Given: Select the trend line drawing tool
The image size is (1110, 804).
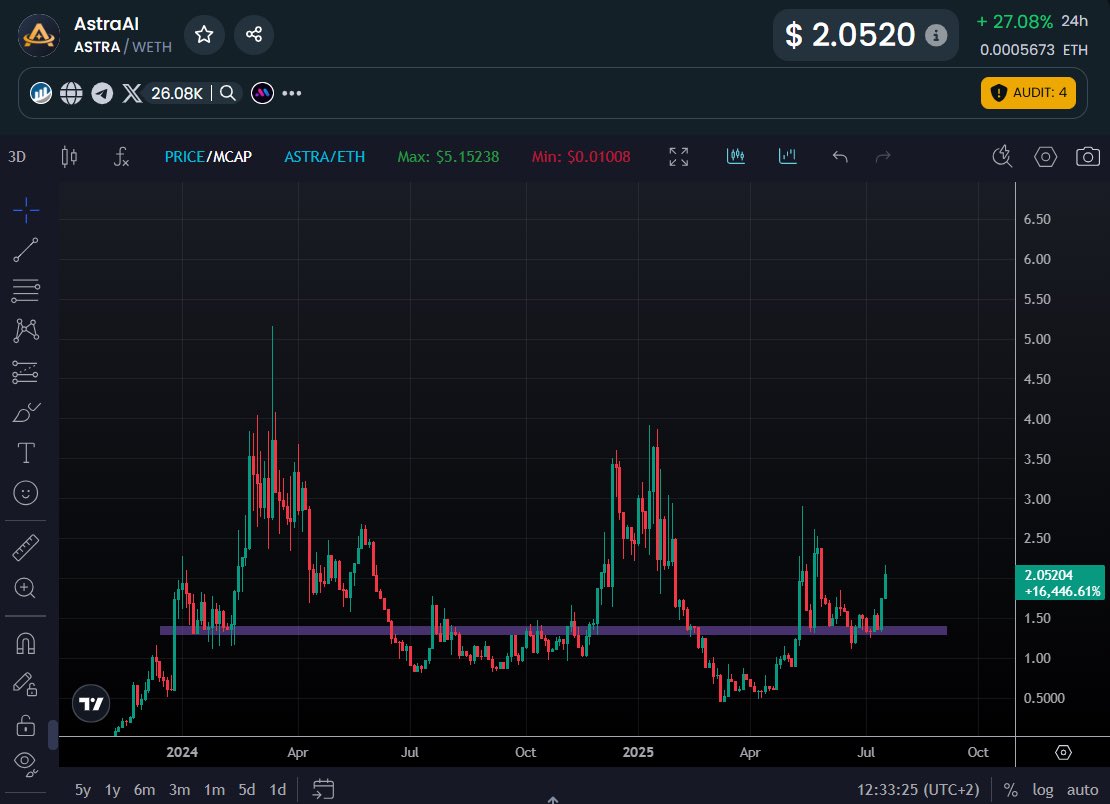Looking at the screenshot, I should tap(25, 250).
